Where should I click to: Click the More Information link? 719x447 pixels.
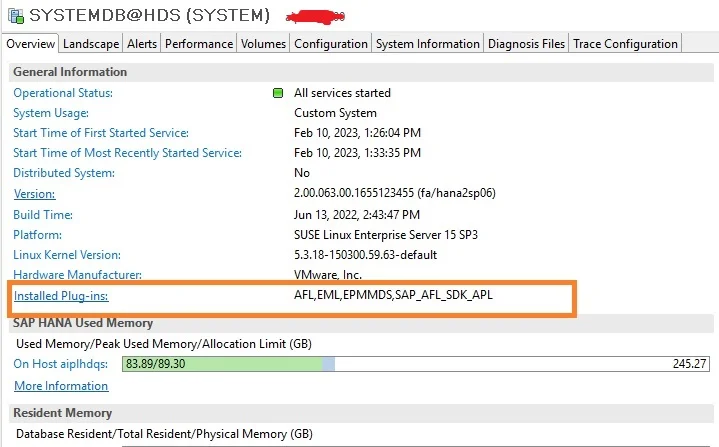tap(61, 386)
